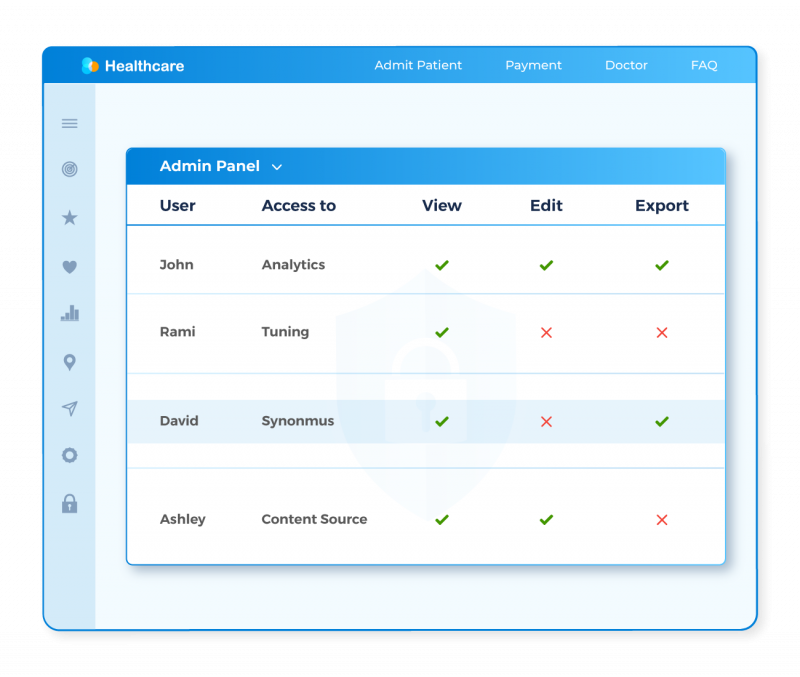Enable Rami's Export permission cross
Screen dimensions: 800x677
[x=662, y=333]
